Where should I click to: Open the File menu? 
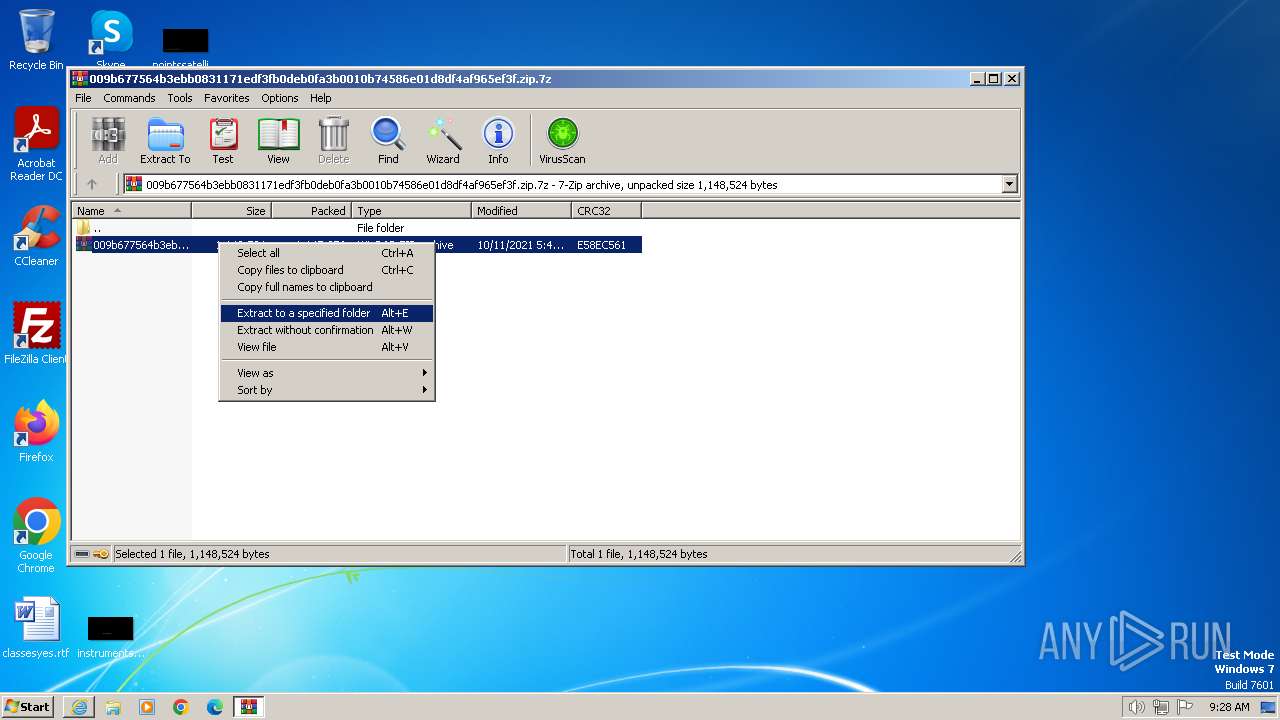(x=83, y=98)
